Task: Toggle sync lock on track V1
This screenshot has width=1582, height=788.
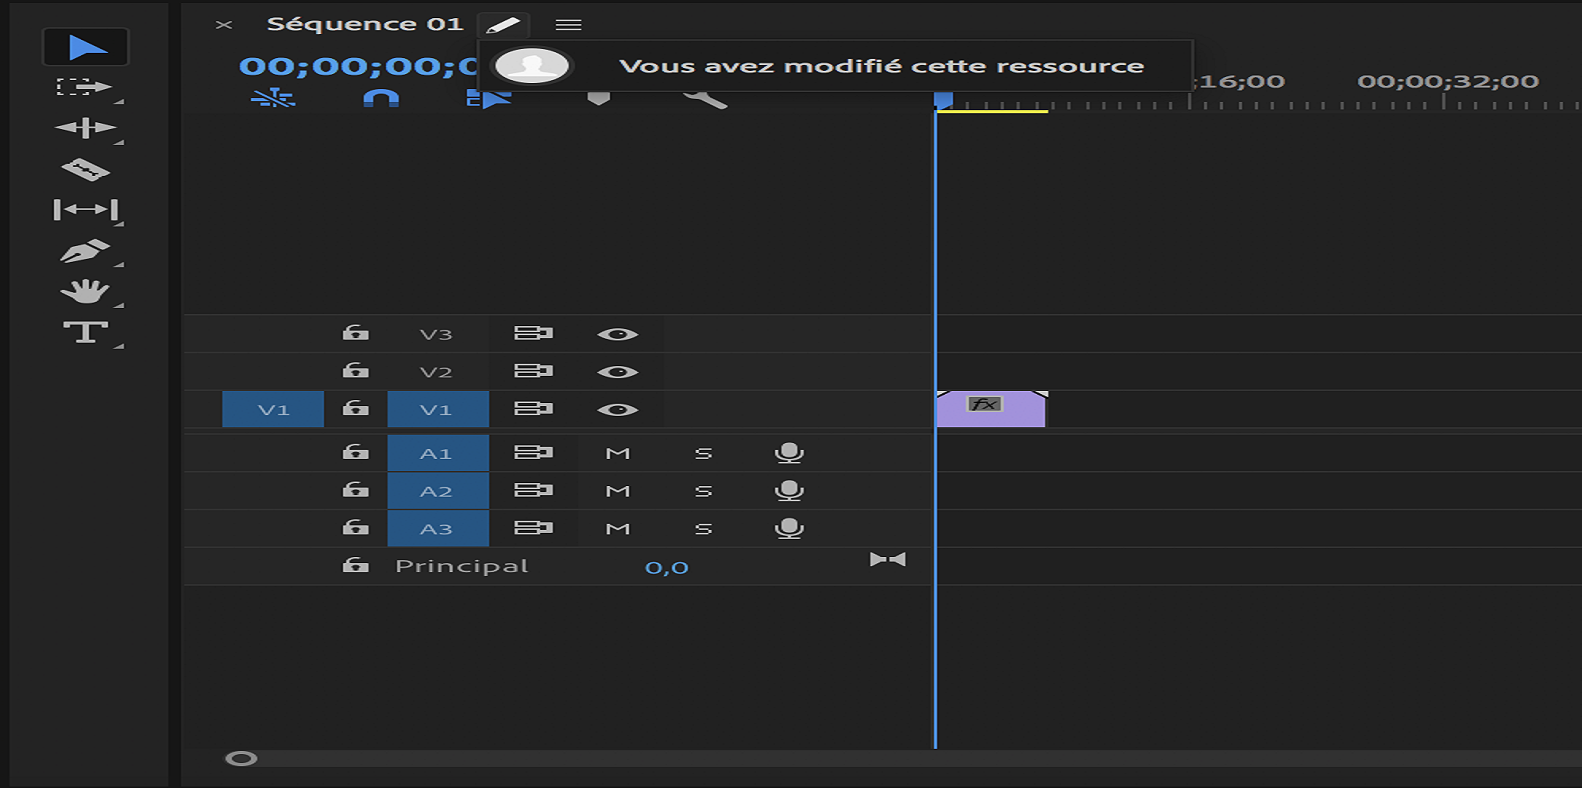Action: pyautogui.click(x=534, y=408)
